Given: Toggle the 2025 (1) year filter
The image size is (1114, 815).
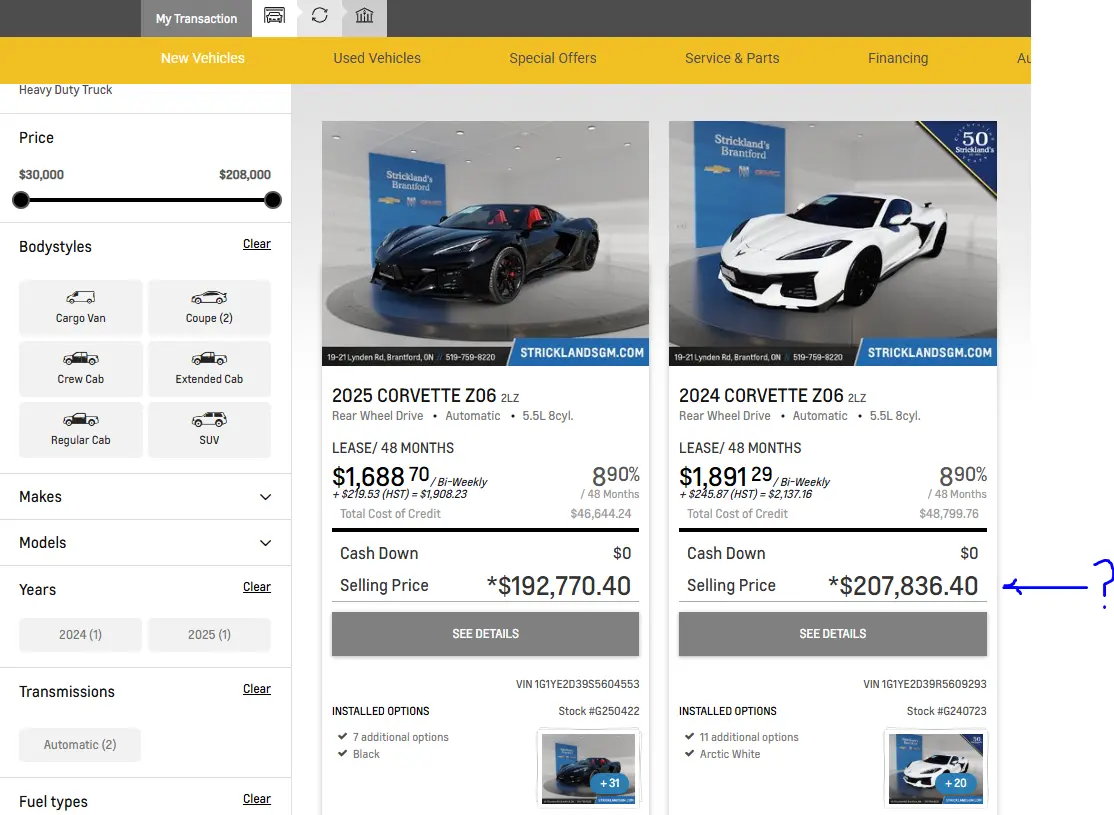Looking at the screenshot, I should click(209, 635).
